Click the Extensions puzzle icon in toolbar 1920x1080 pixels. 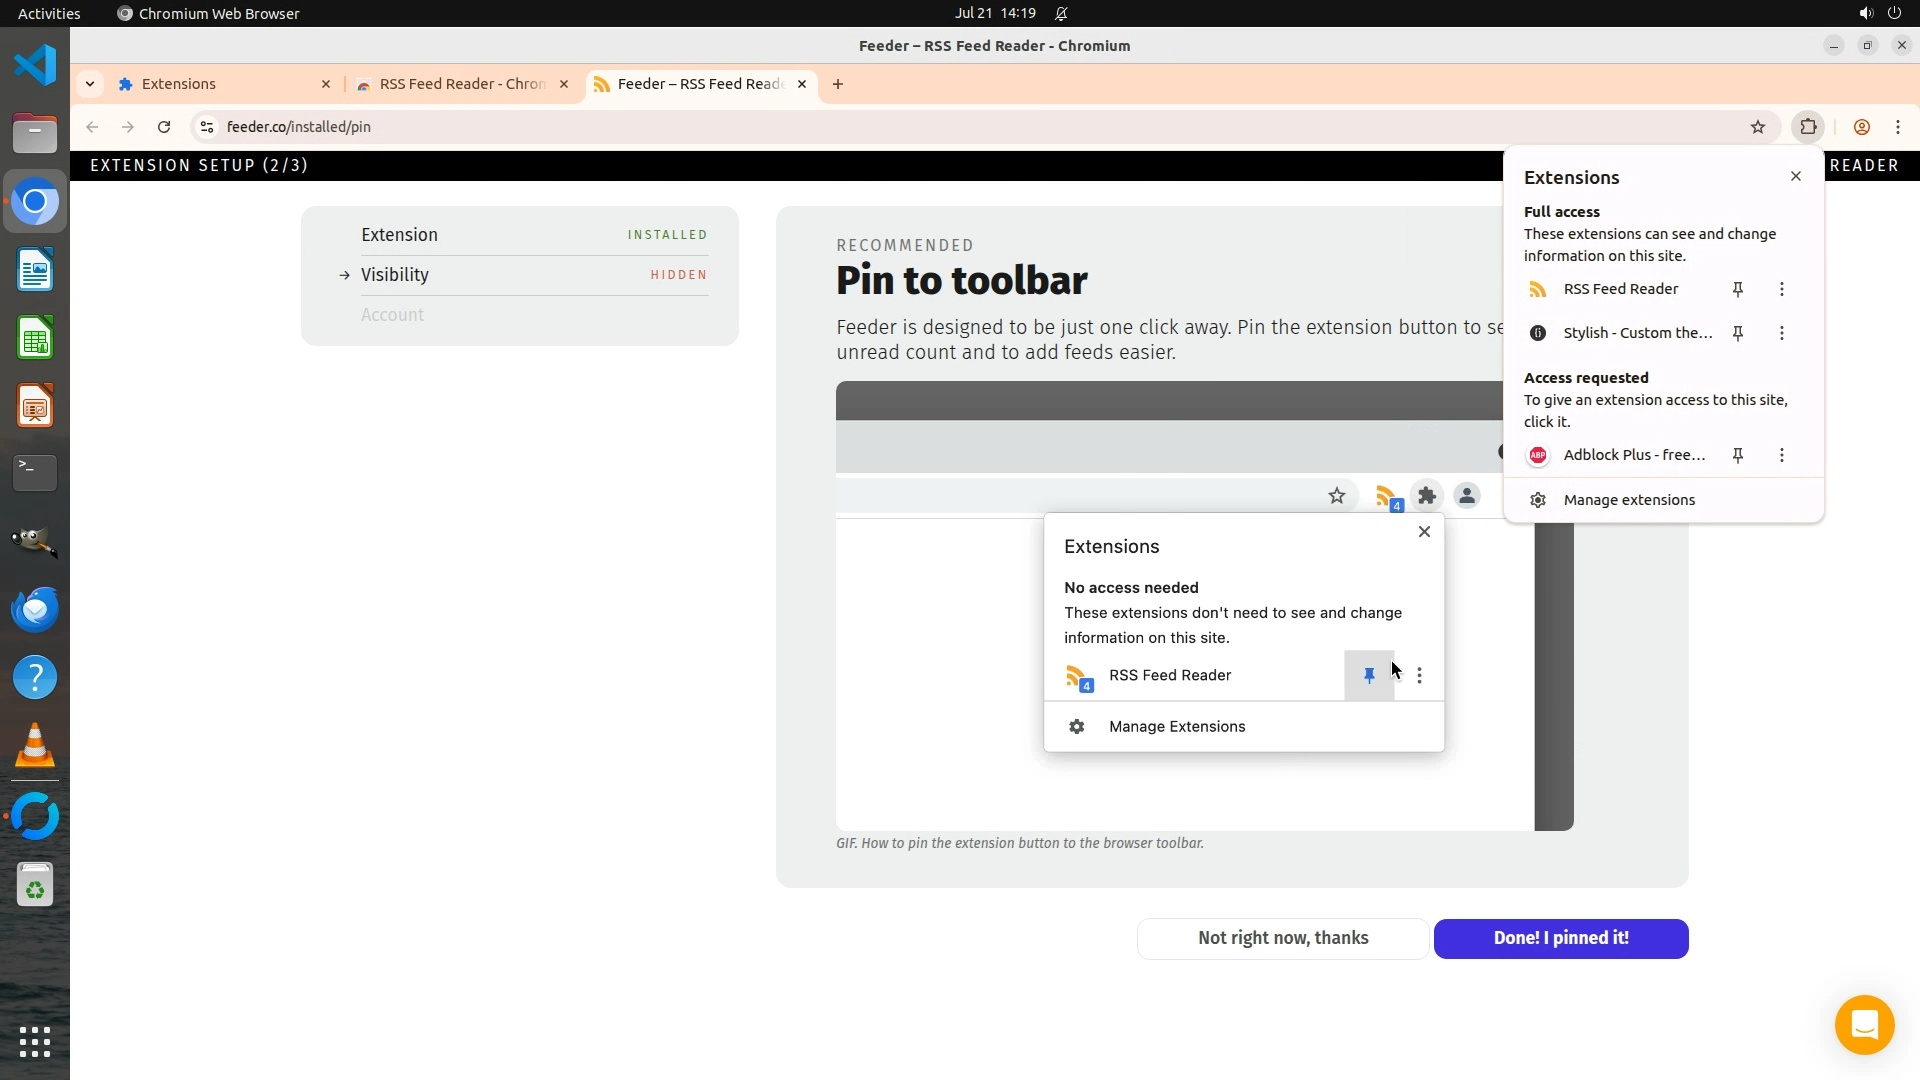(x=1808, y=127)
